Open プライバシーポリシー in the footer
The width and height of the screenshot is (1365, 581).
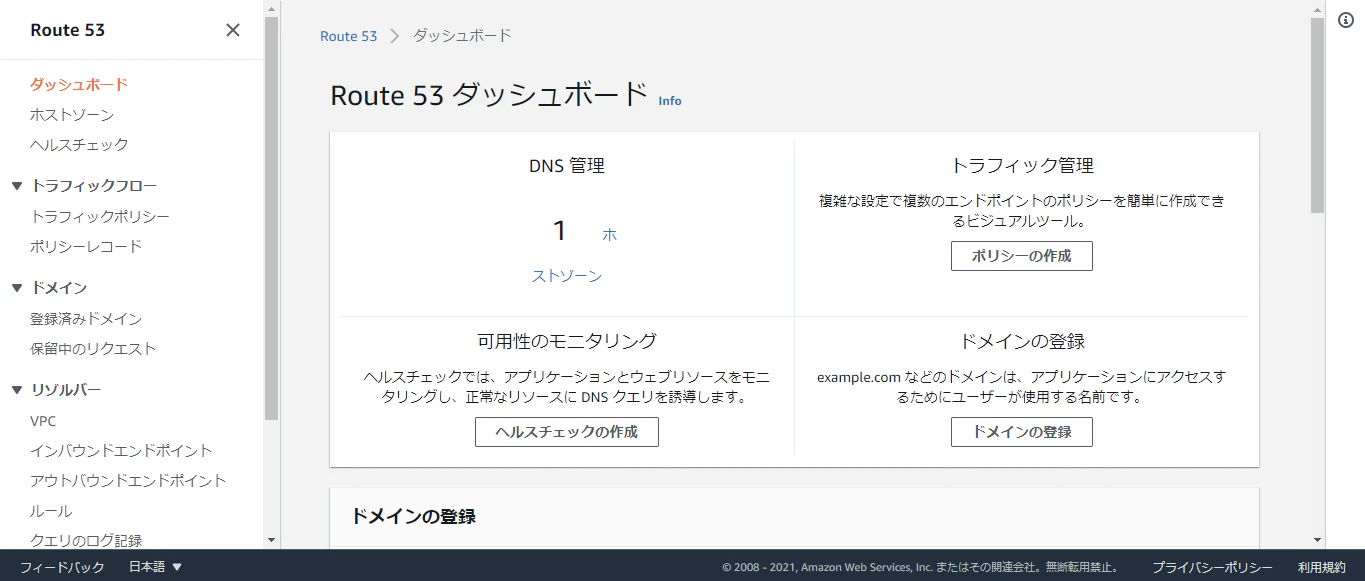pos(1212,567)
